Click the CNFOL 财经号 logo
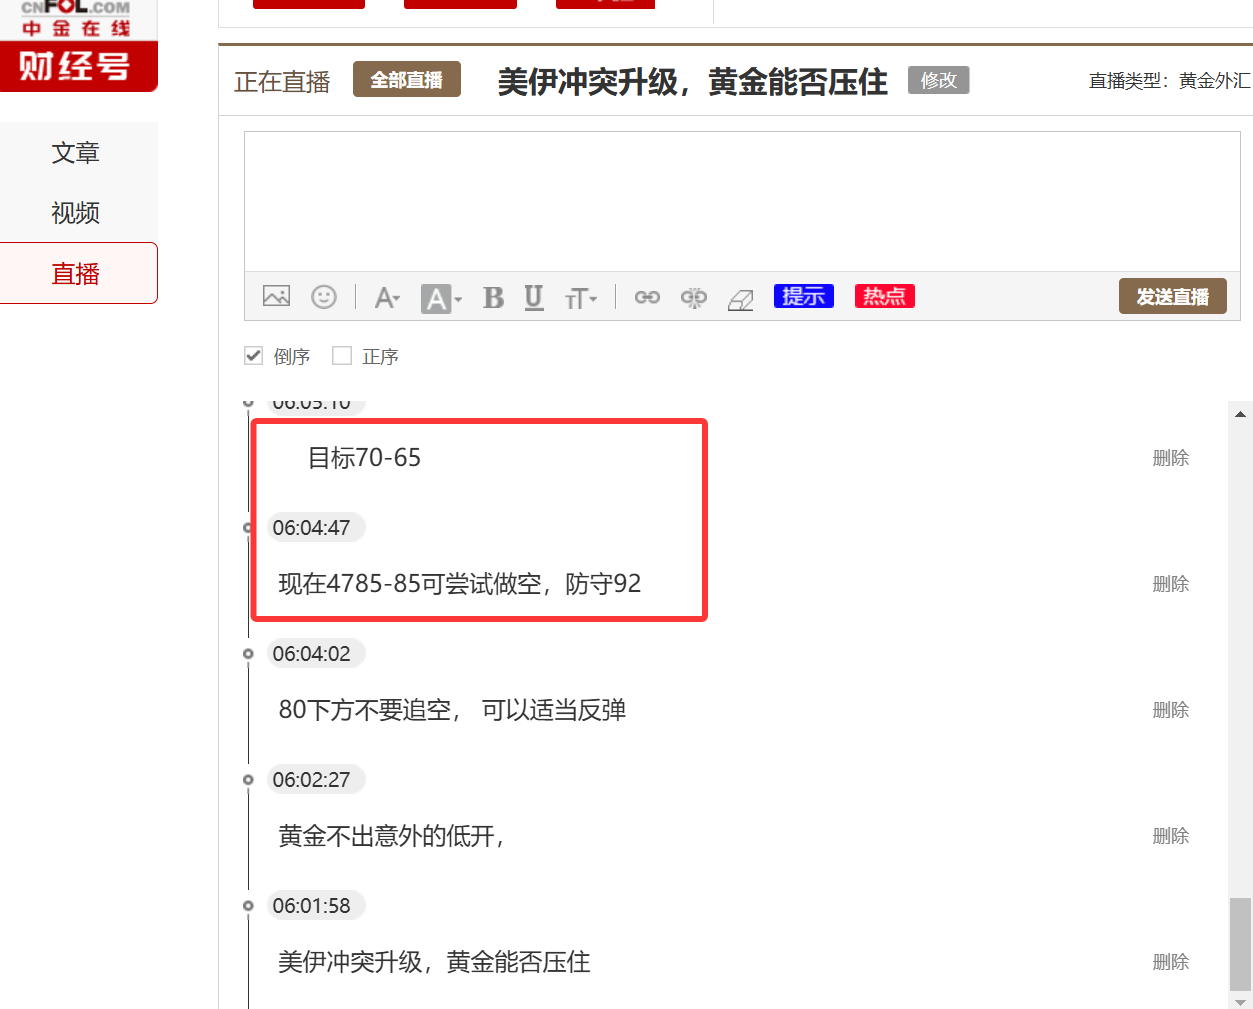Image resolution: width=1253 pixels, height=1009 pixels. (76, 45)
